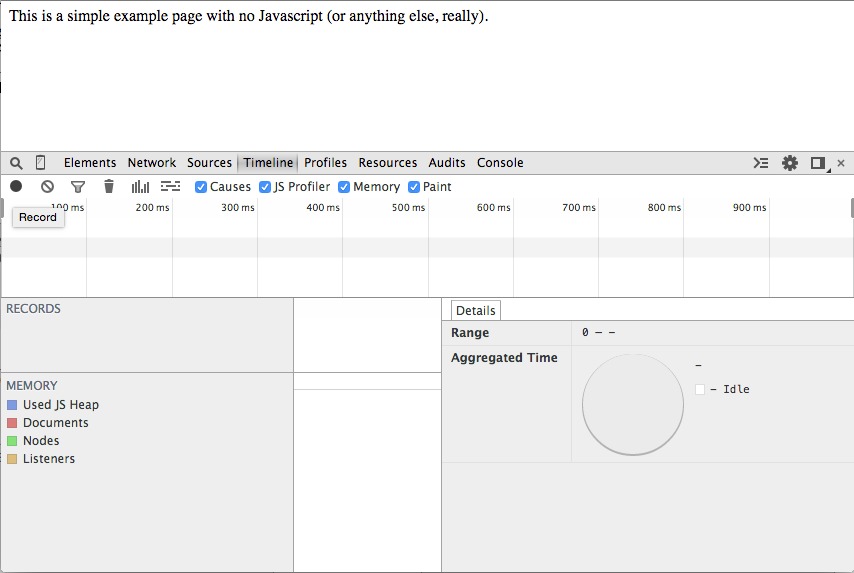Click the 200 ms timeline marker

pos(152,208)
